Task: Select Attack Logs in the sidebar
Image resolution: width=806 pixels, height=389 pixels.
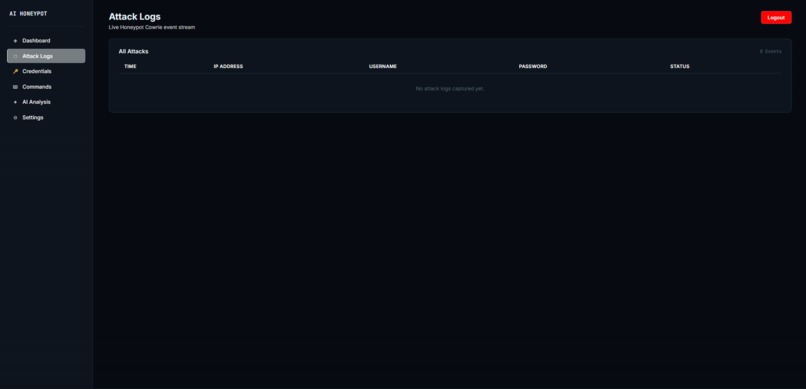Action: click(46, 56)
